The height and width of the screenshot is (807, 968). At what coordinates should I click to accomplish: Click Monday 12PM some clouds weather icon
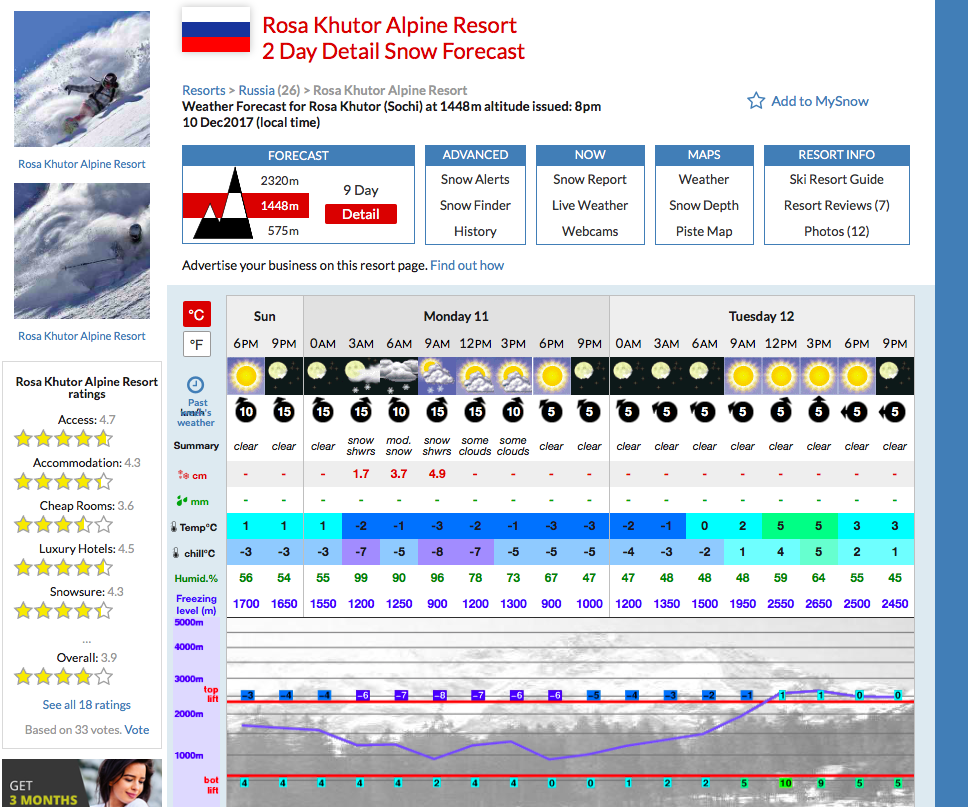pyautogui.click(x=475, y=376)
